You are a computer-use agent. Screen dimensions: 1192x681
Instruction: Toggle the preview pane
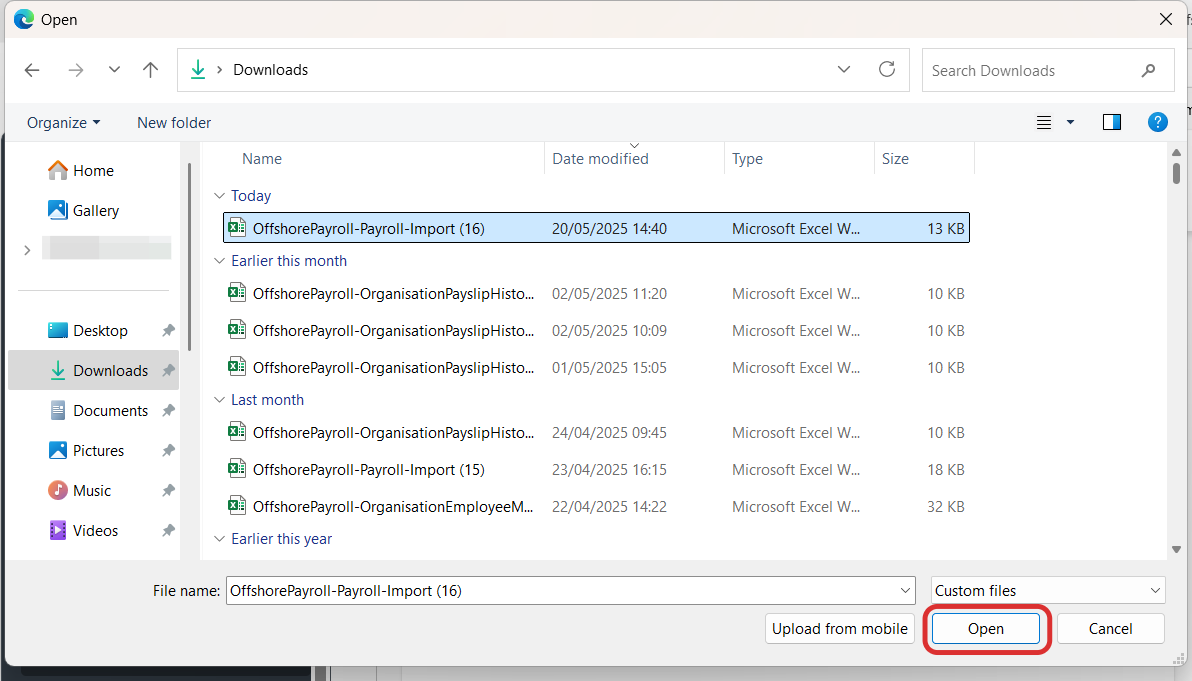tap(1111, 122)
